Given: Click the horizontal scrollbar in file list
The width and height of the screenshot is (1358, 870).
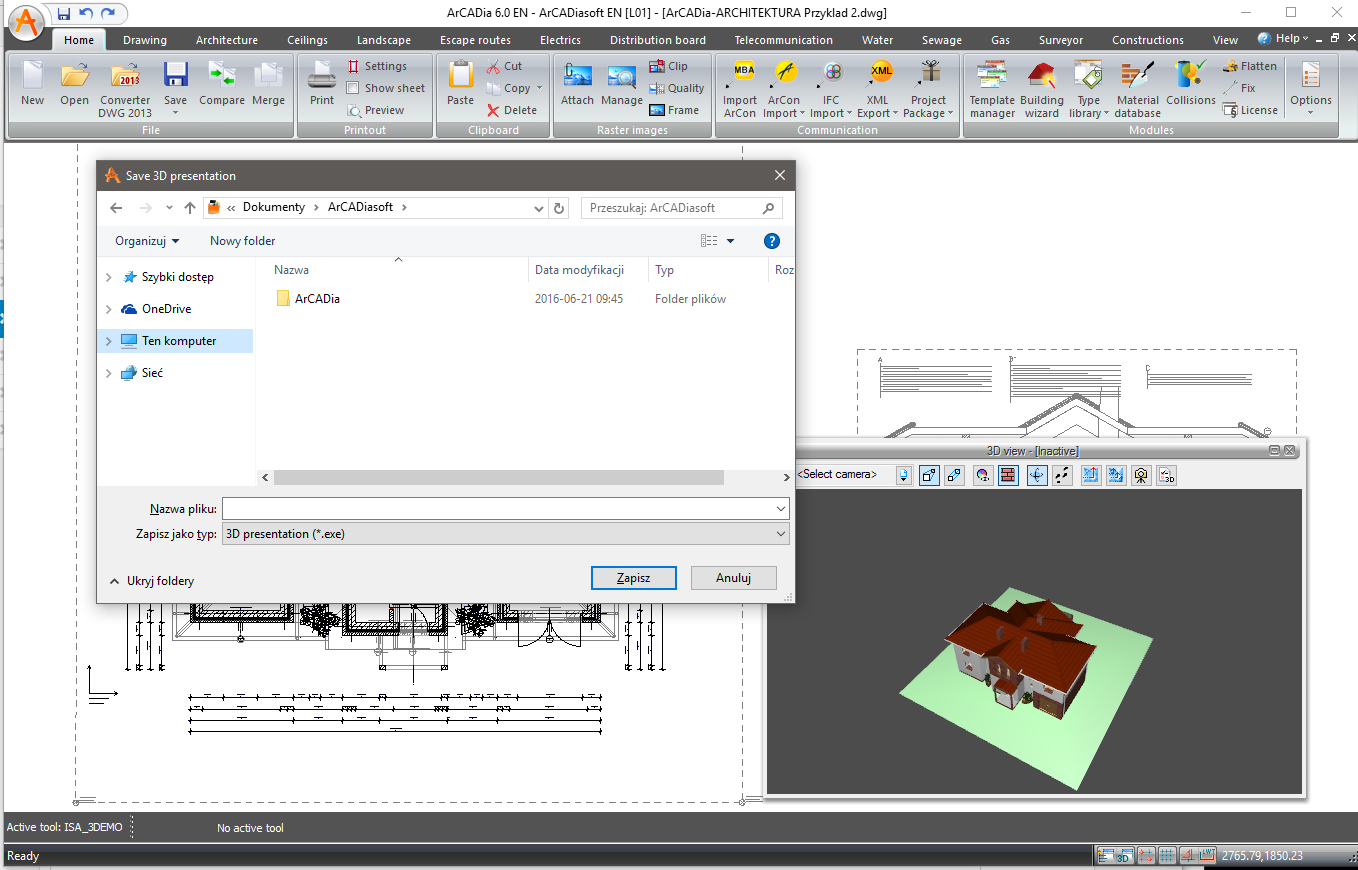Looking at the screenshot, I should click(x=498, y=478).
